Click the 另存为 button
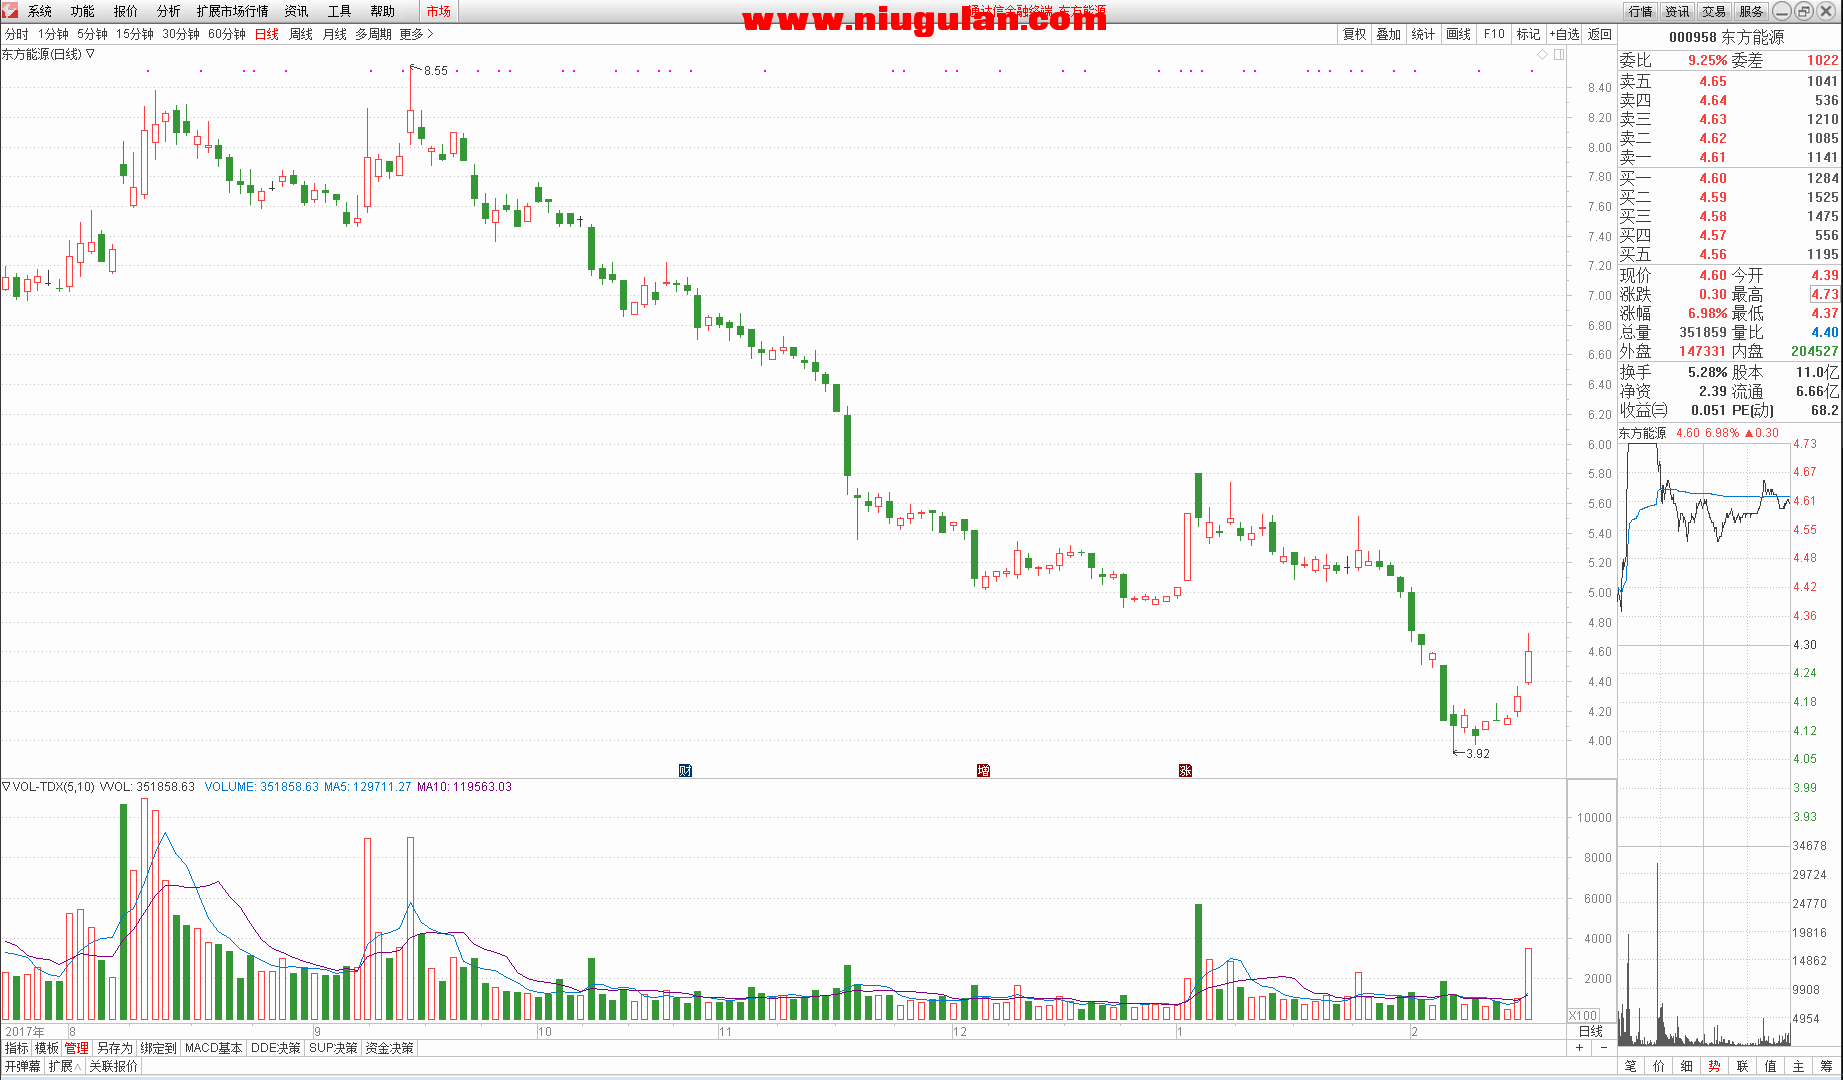 (x=115, y=1048)
